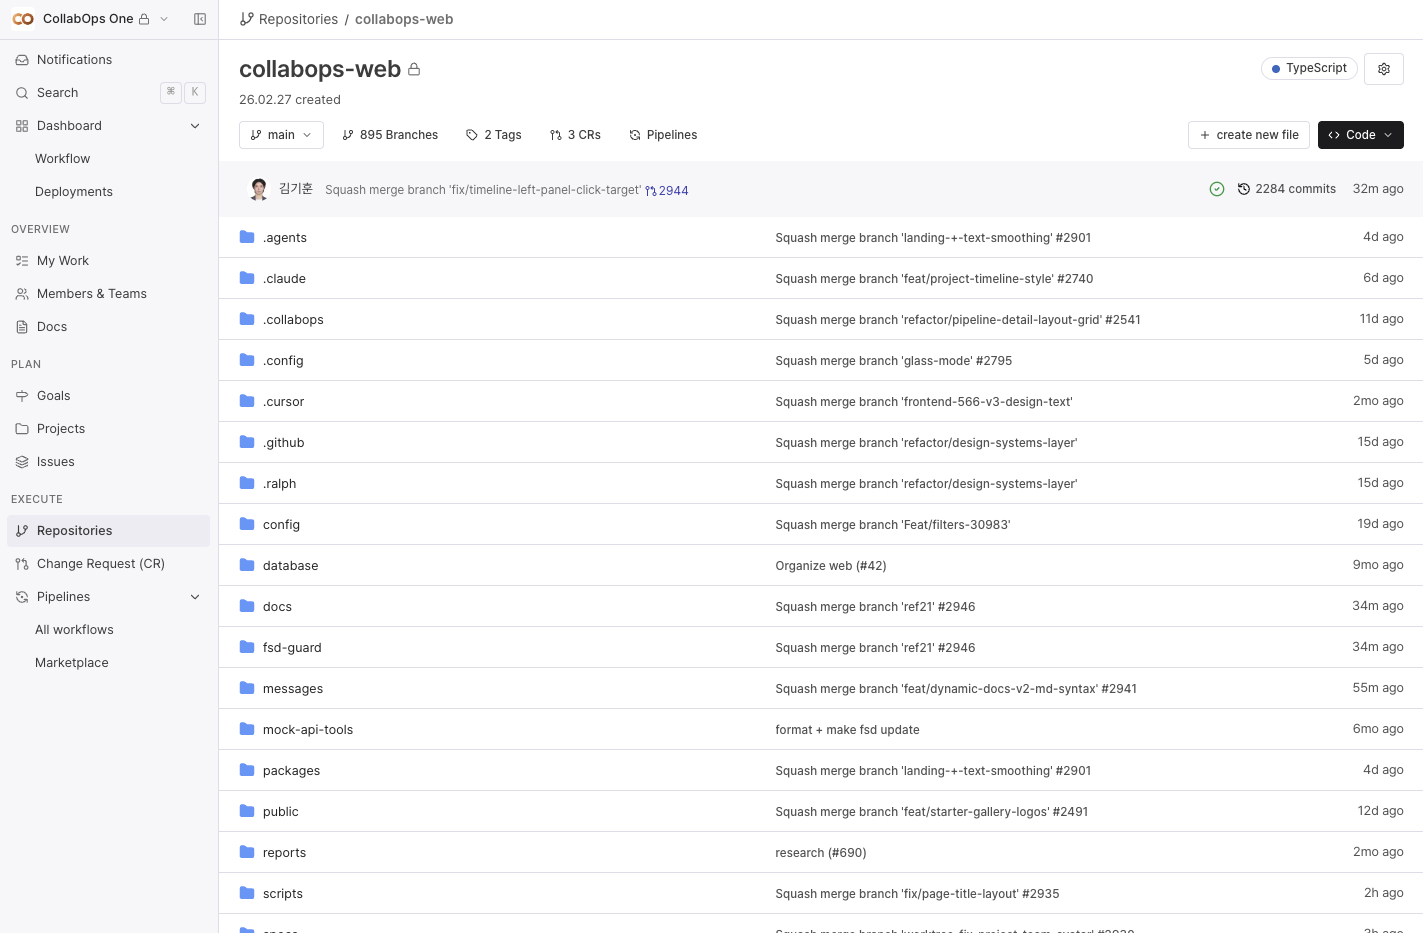Open repository settings gear icon
The height and width of the screenshot is (933, 1423).
[1384, 69]
